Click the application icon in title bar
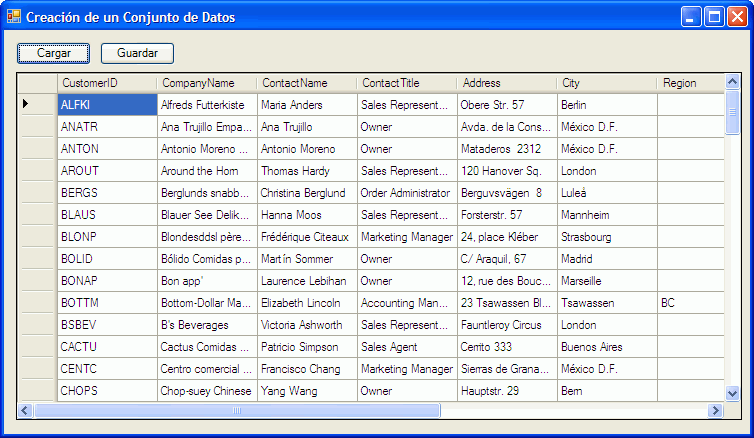 [x=13, y=17]
